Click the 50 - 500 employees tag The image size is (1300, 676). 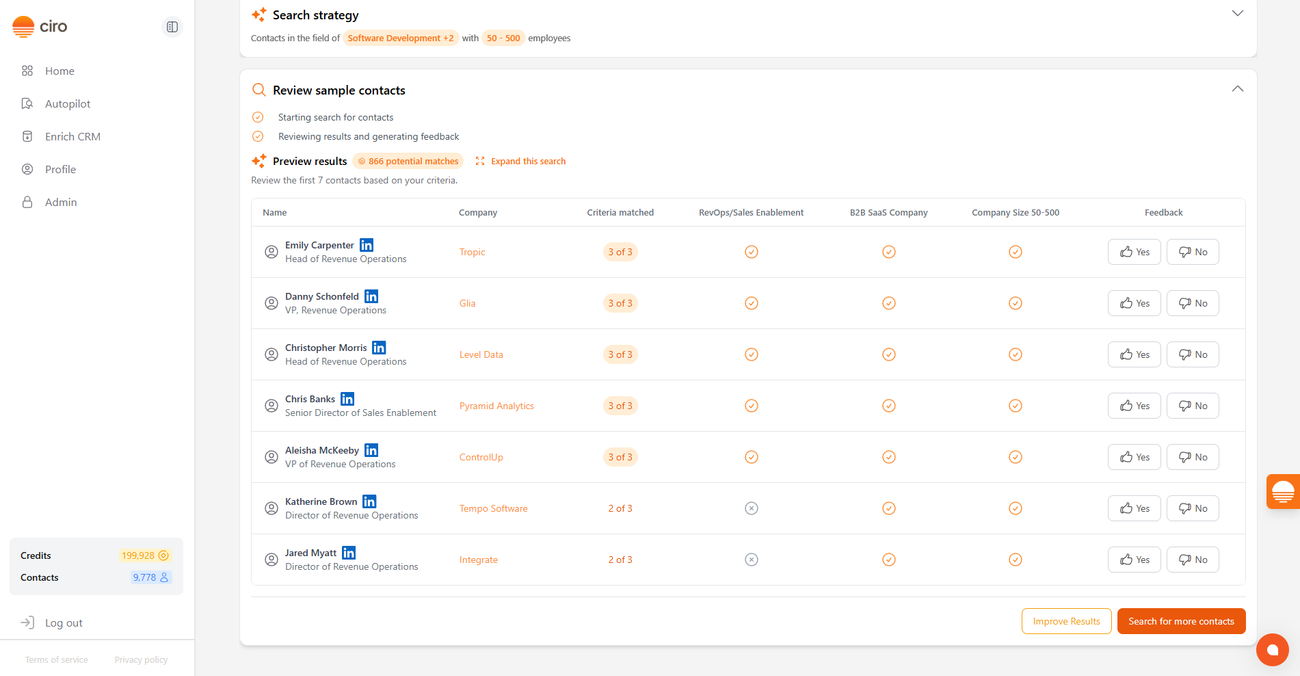pos(503,38)
